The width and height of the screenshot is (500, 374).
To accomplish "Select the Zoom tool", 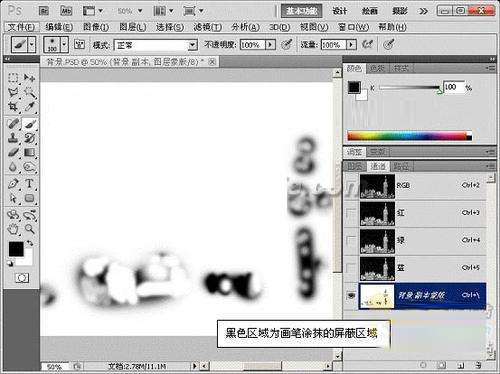I will (x=29, y=229).
